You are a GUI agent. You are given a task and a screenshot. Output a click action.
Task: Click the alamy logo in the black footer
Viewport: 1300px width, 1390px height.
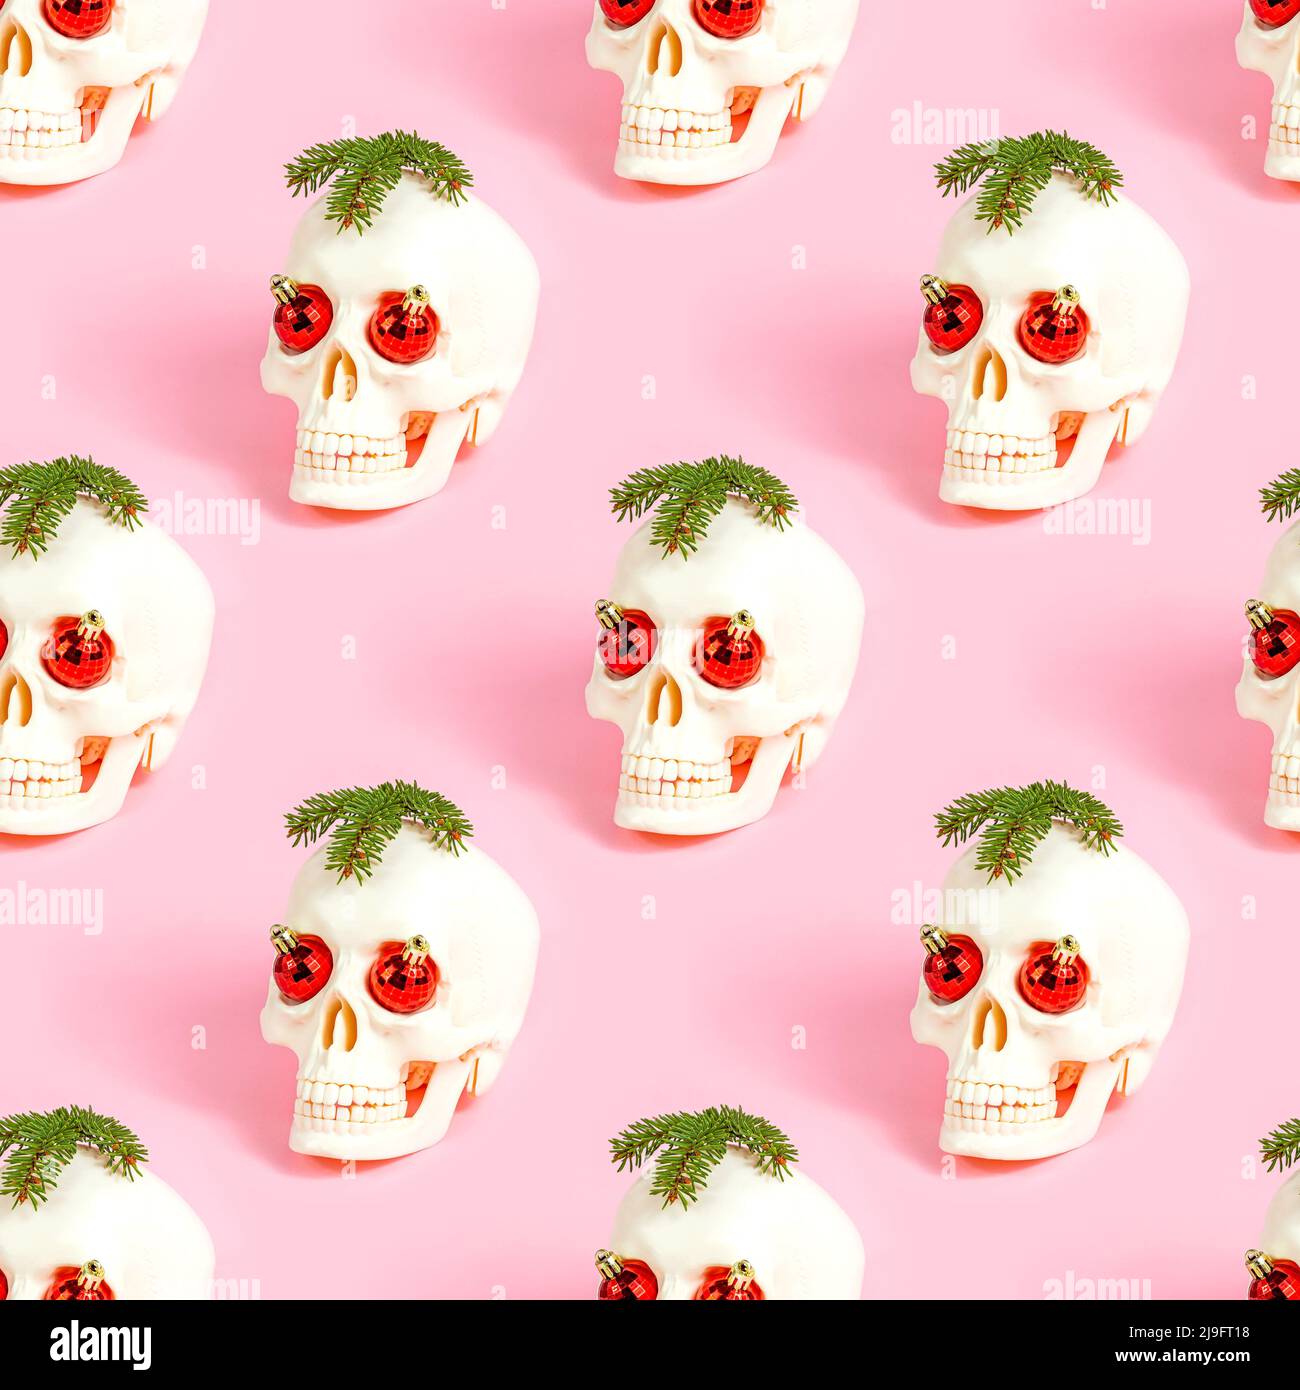tap(100, 1344)
